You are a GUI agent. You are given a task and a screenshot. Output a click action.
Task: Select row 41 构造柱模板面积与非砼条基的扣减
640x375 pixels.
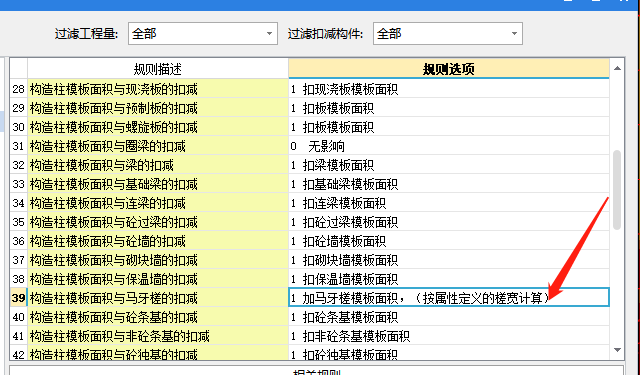158,336
